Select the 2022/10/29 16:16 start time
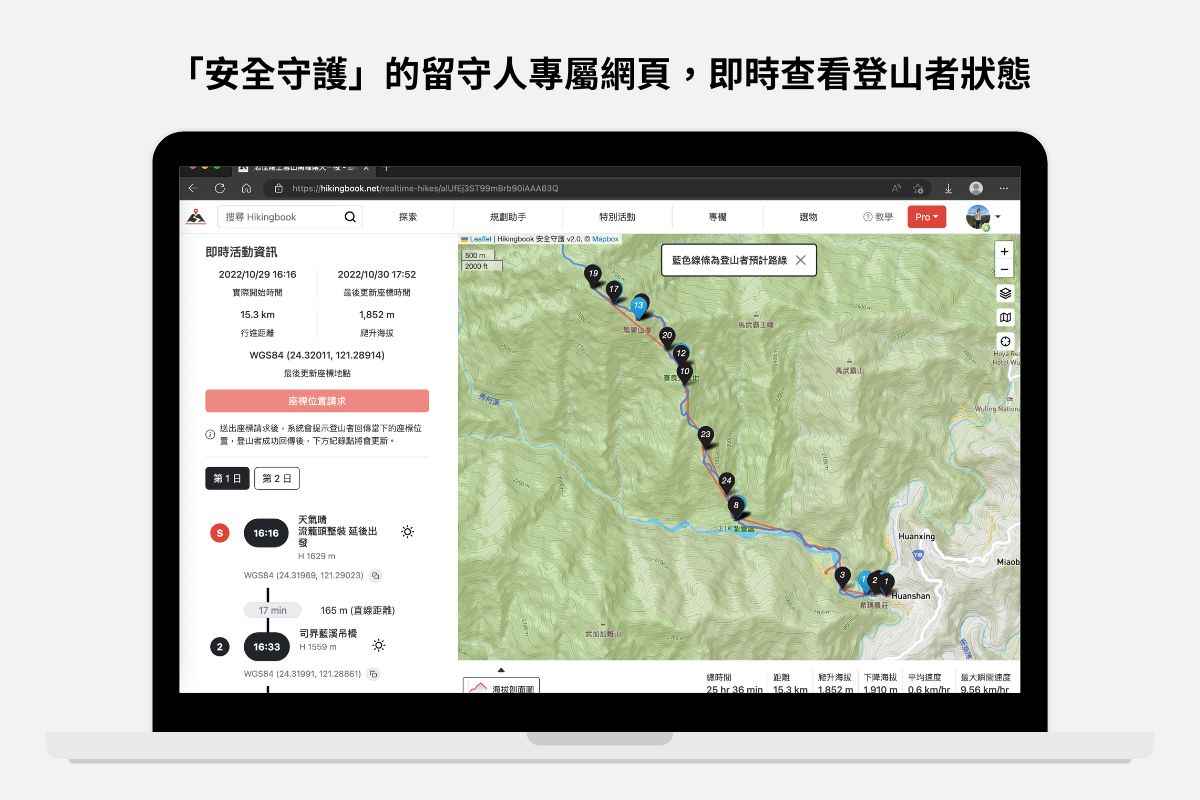The width and height of the screenshot is (1200, 800). click(258, 274)
